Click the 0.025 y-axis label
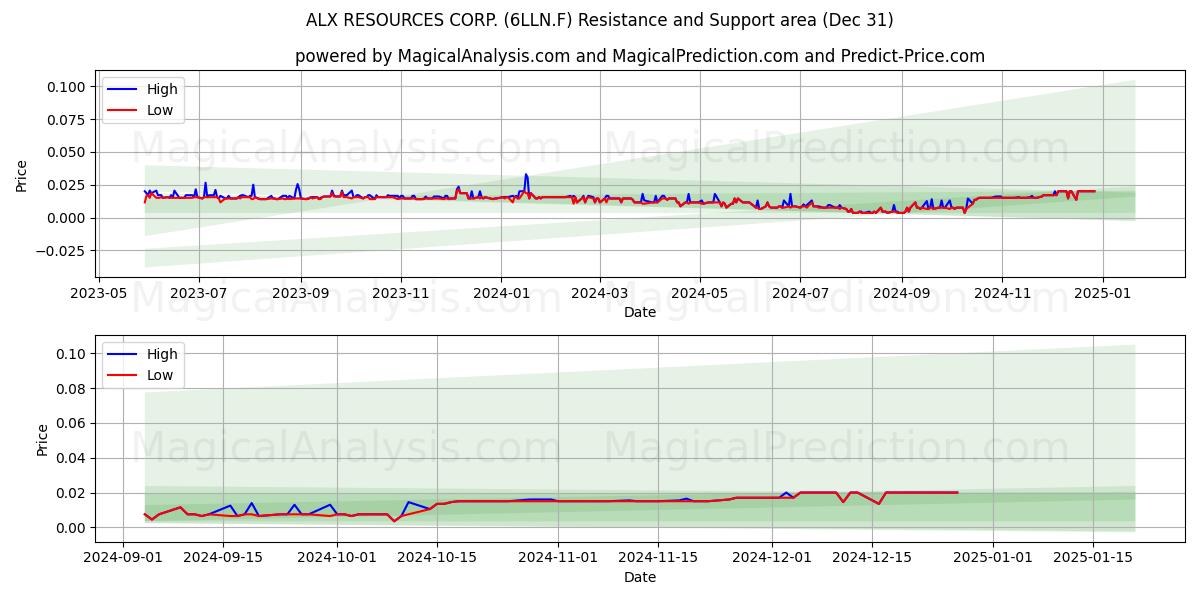Image resolution: width=1200 pixels, height=600 pixels. (x=69, y=185)
